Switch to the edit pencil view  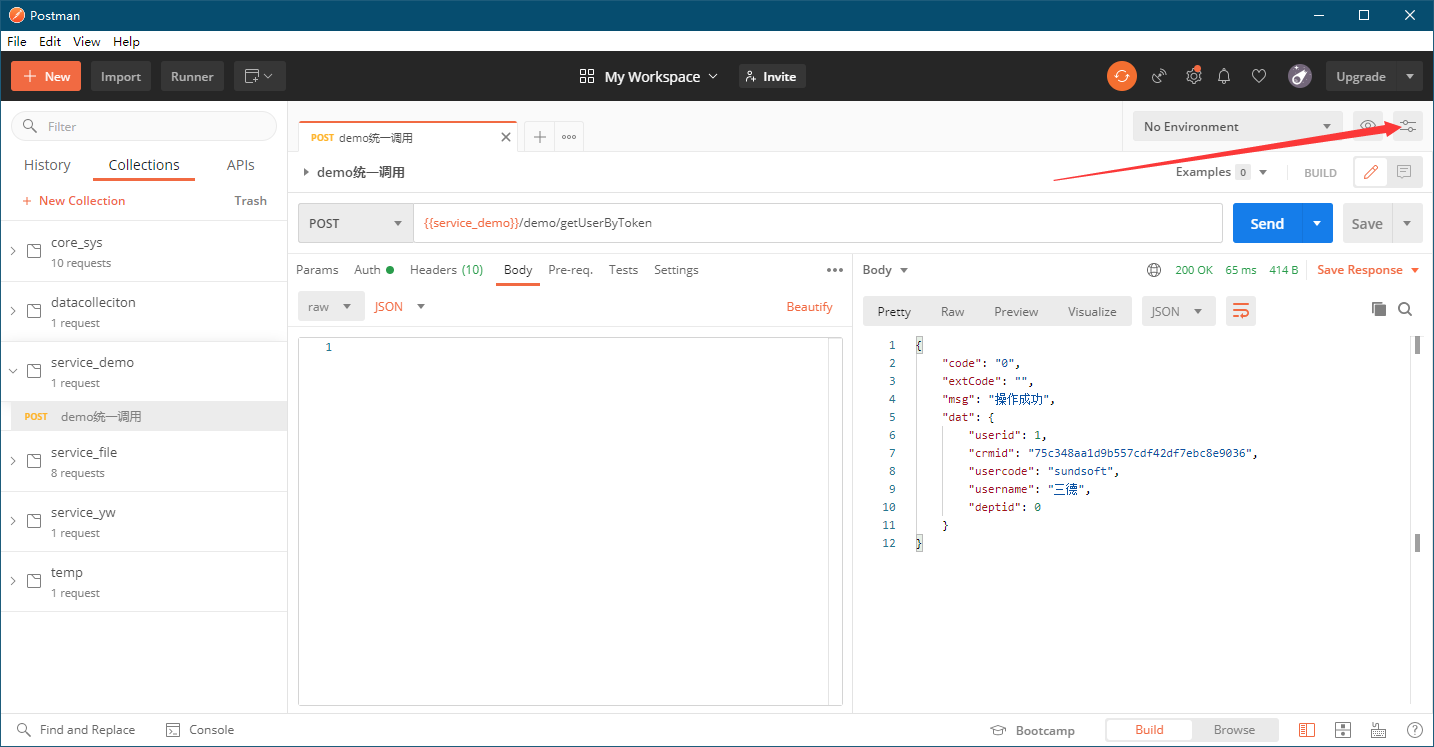pos(1371,172)
